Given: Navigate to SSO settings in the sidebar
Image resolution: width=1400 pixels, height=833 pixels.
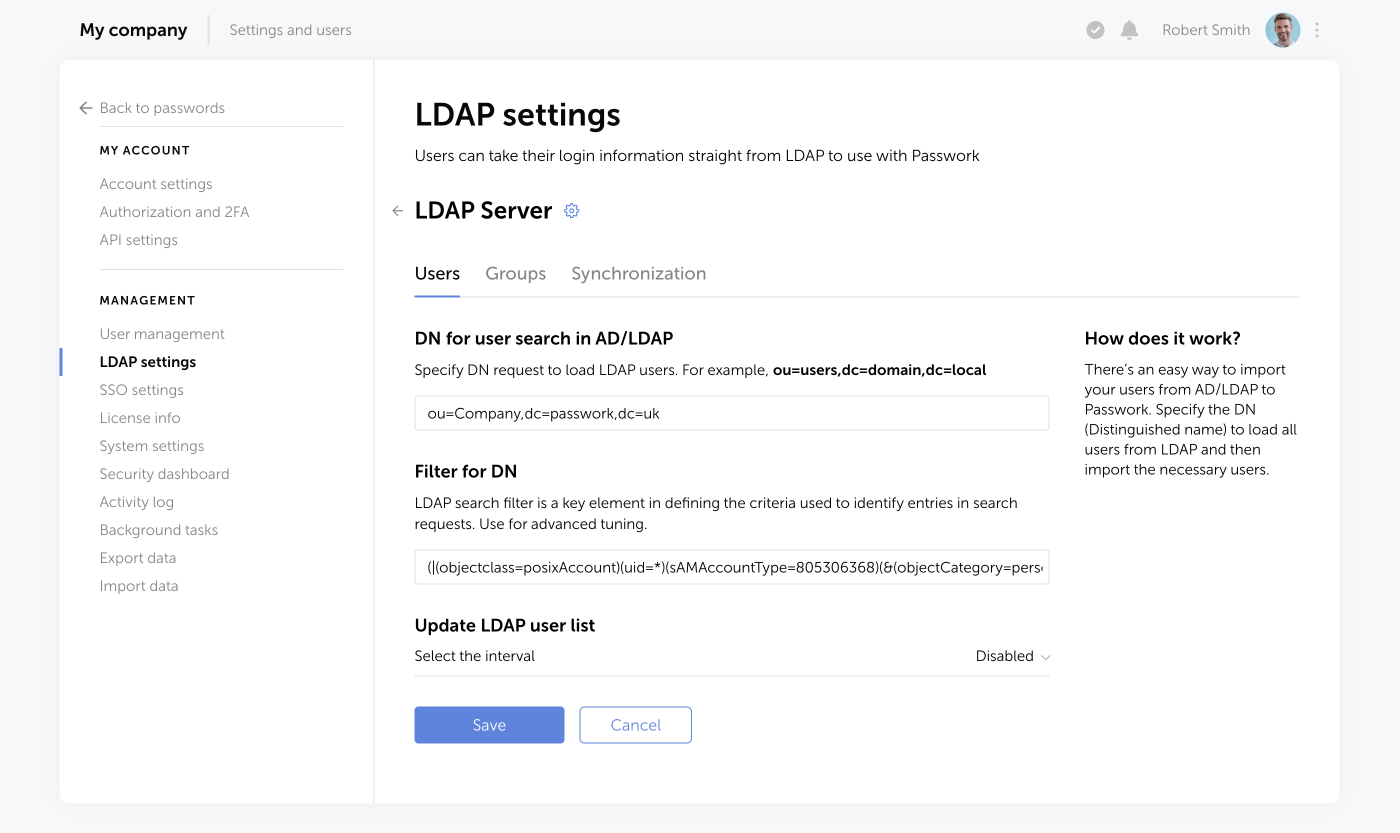Looking at the screenshot, I should [x=141, y=389].
